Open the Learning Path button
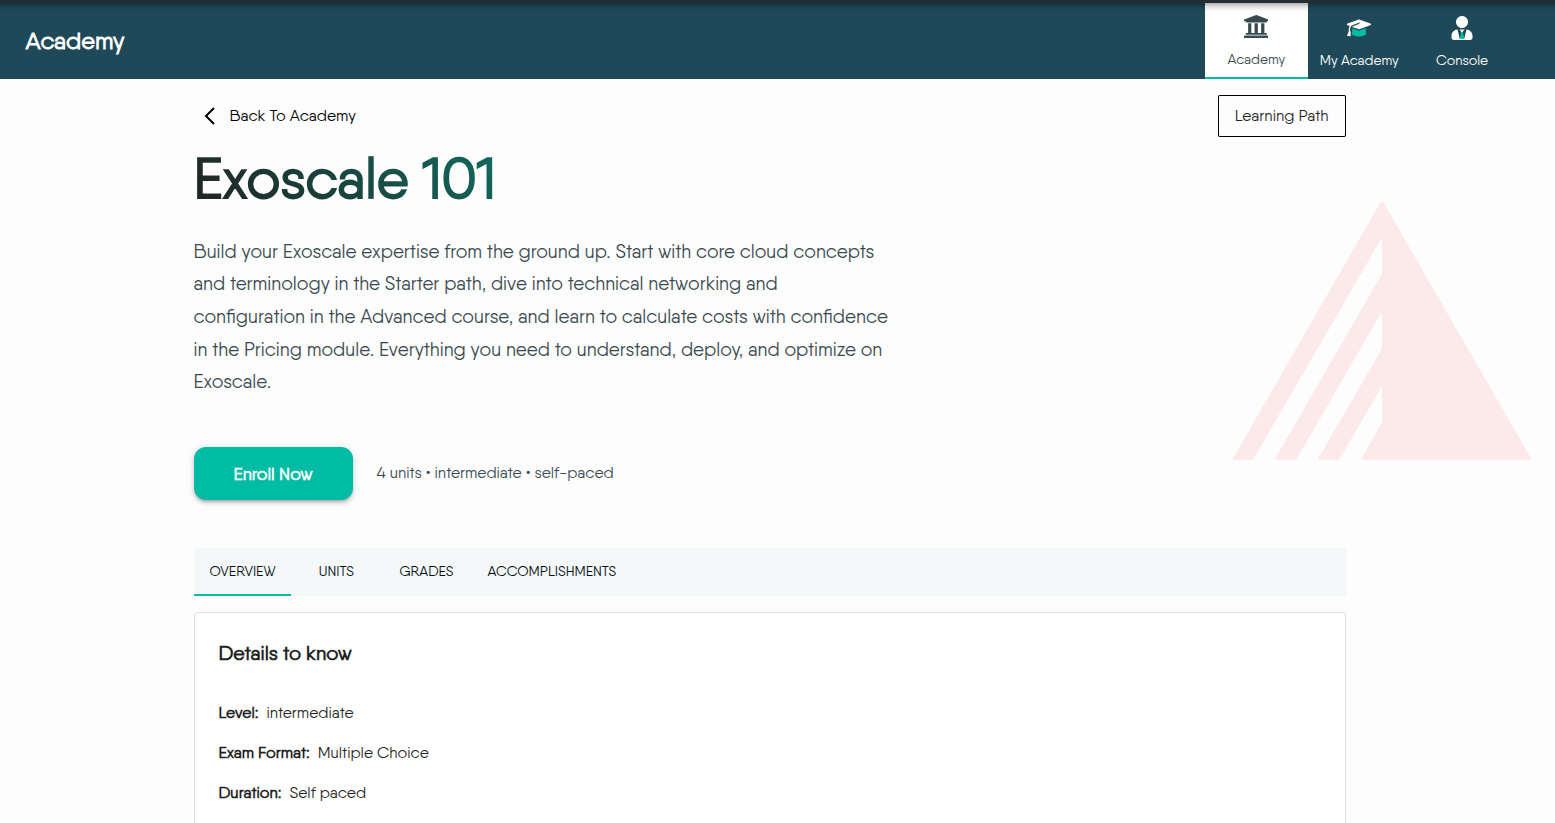Screen dimensions: 1555x823 pyautogui.click(x=1281, y=116)
